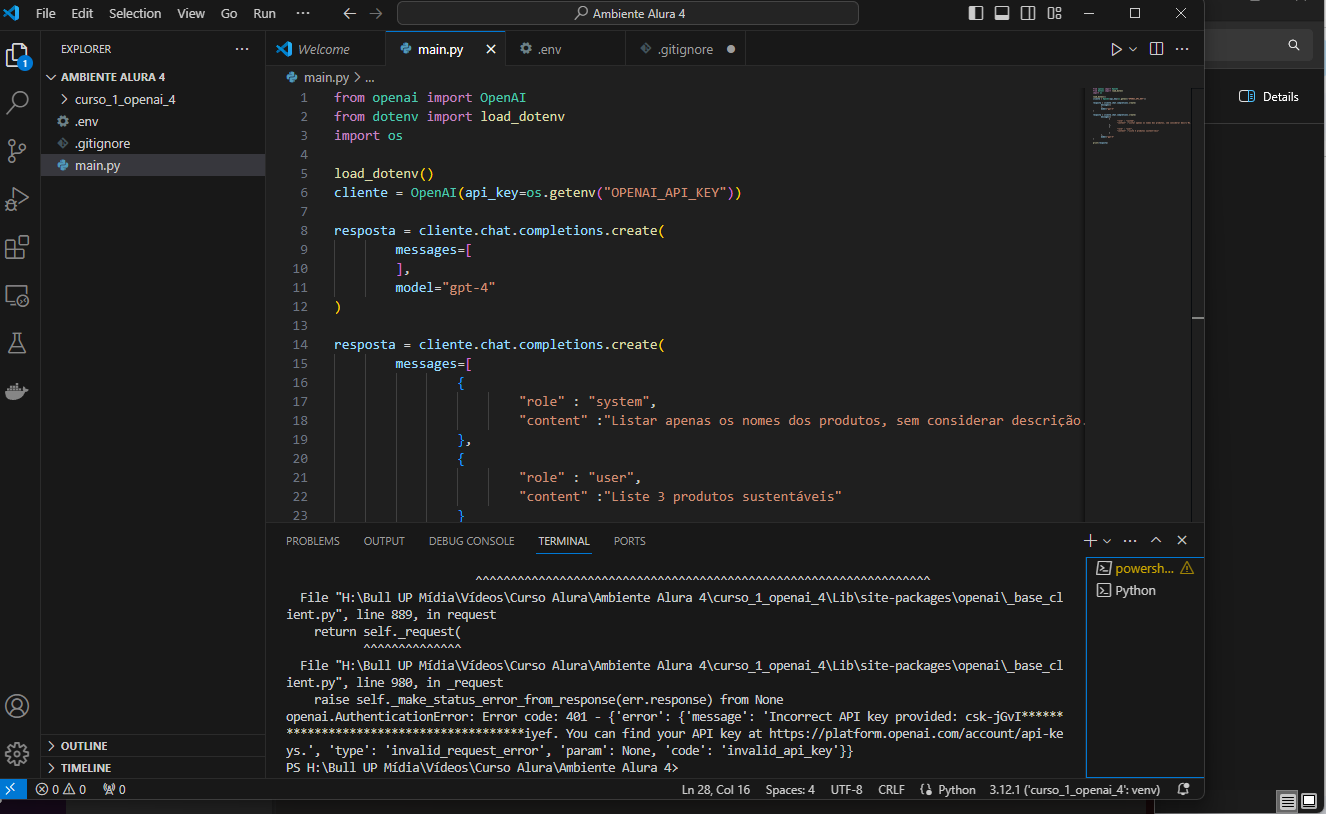The image size is (1326, 814).
Task: Expand the OUTLINE section
Action: [153, 746]
